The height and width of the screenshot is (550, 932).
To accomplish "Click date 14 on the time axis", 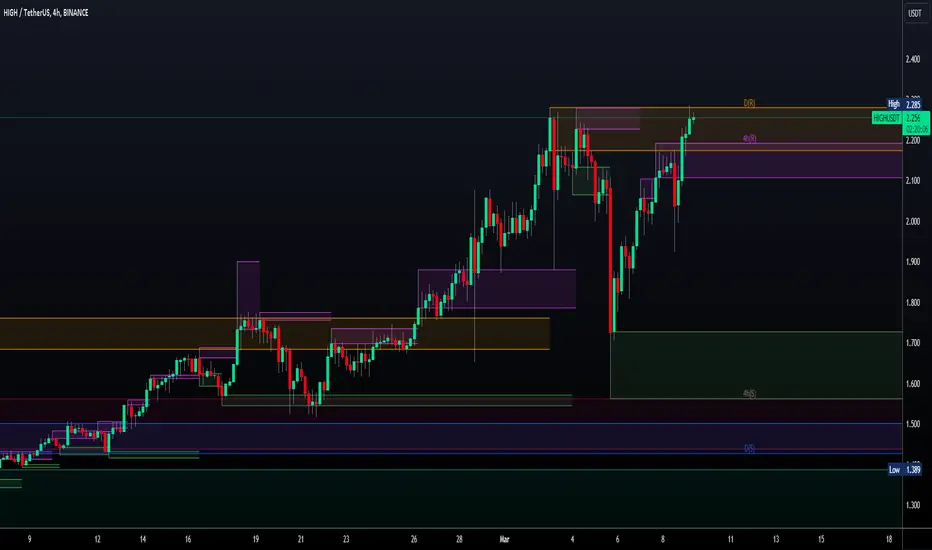I will point(143,539).
